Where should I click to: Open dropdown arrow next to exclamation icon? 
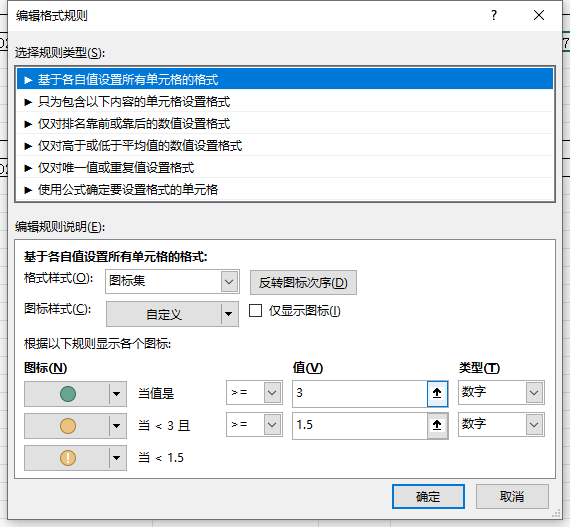pos(117,458)
